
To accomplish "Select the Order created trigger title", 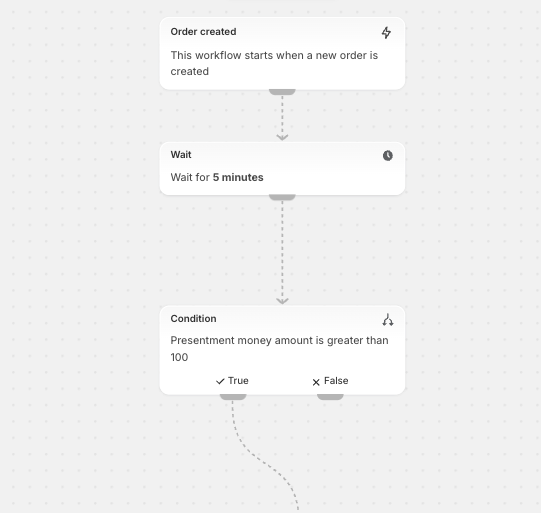I will point(203,32).
